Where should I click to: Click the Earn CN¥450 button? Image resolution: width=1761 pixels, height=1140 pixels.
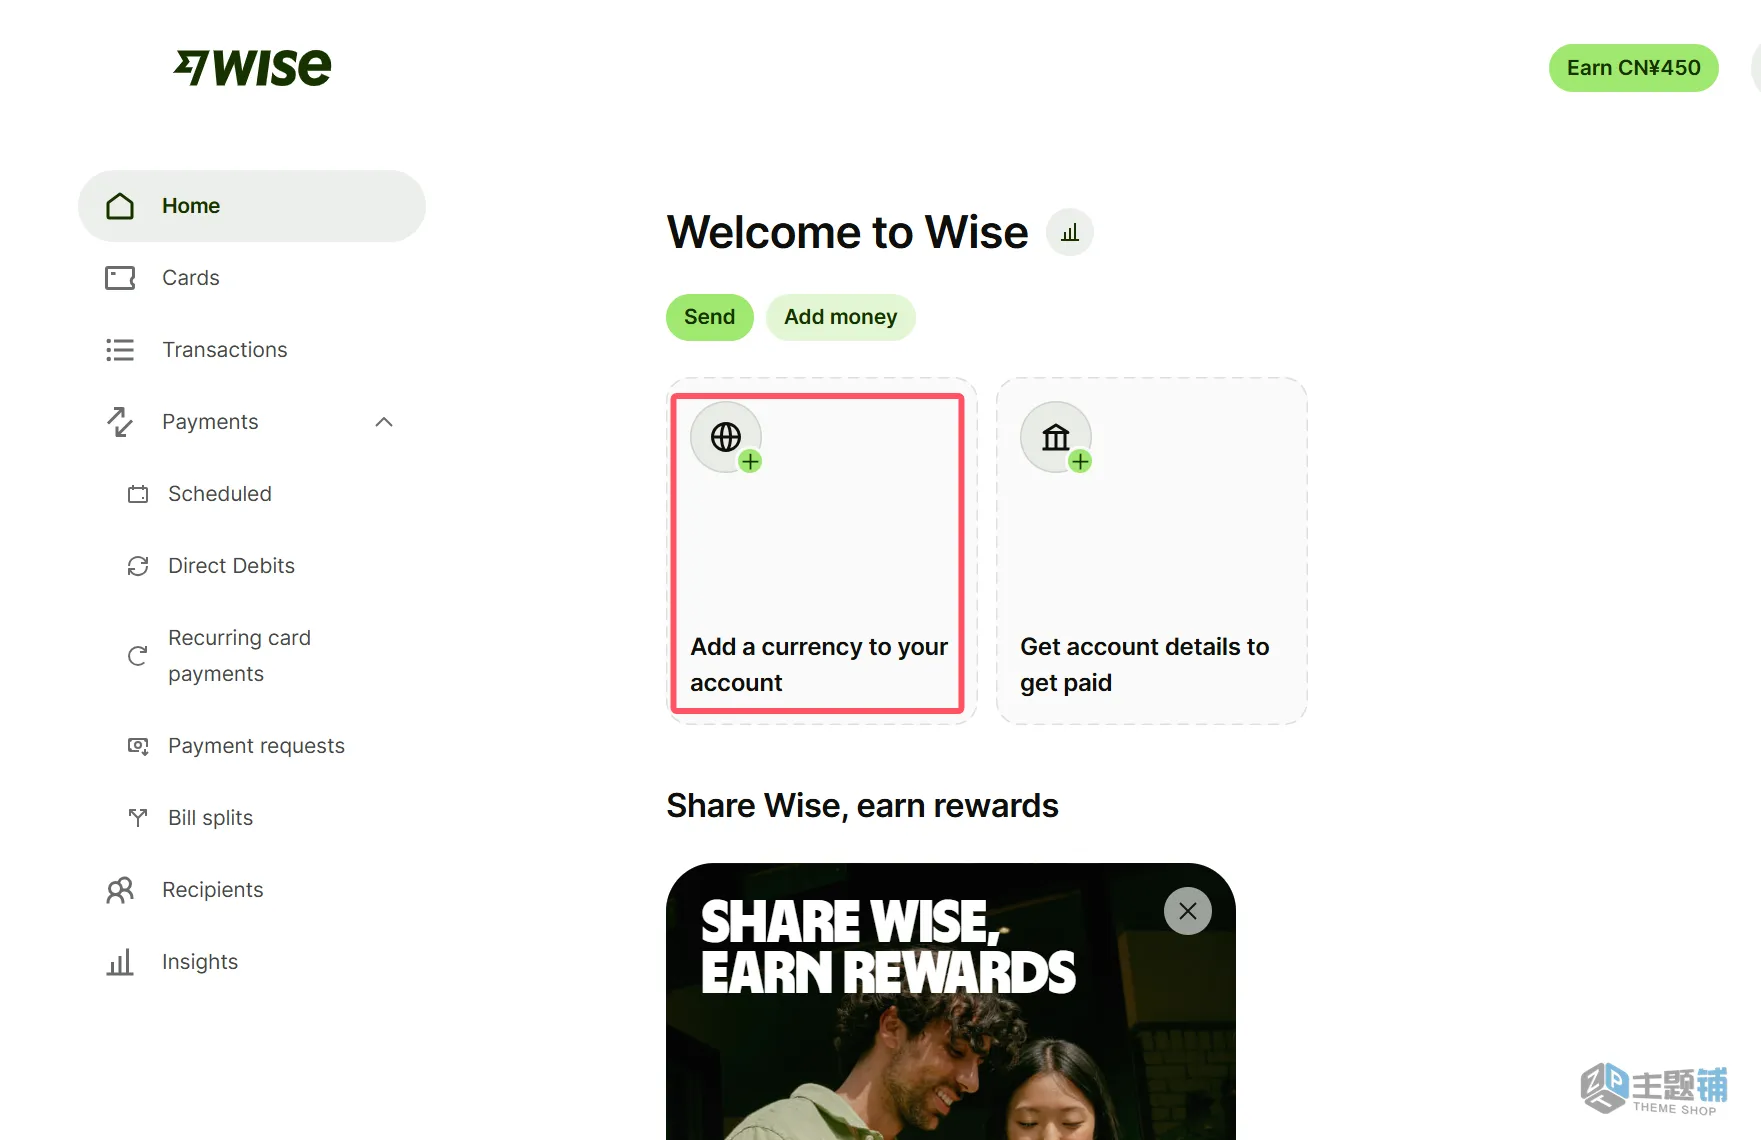[x=1634, y=68]
